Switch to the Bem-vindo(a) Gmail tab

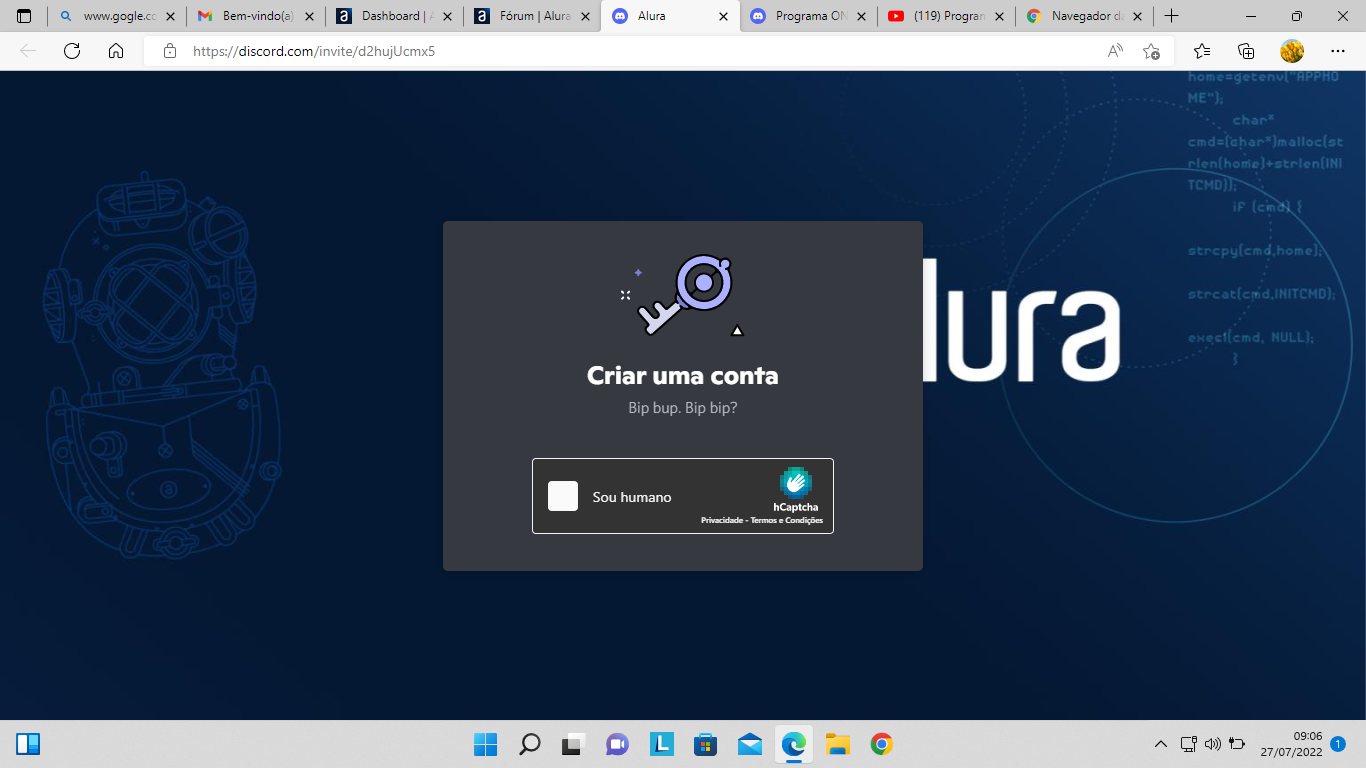pyautogui.click(x=255, y=16)
